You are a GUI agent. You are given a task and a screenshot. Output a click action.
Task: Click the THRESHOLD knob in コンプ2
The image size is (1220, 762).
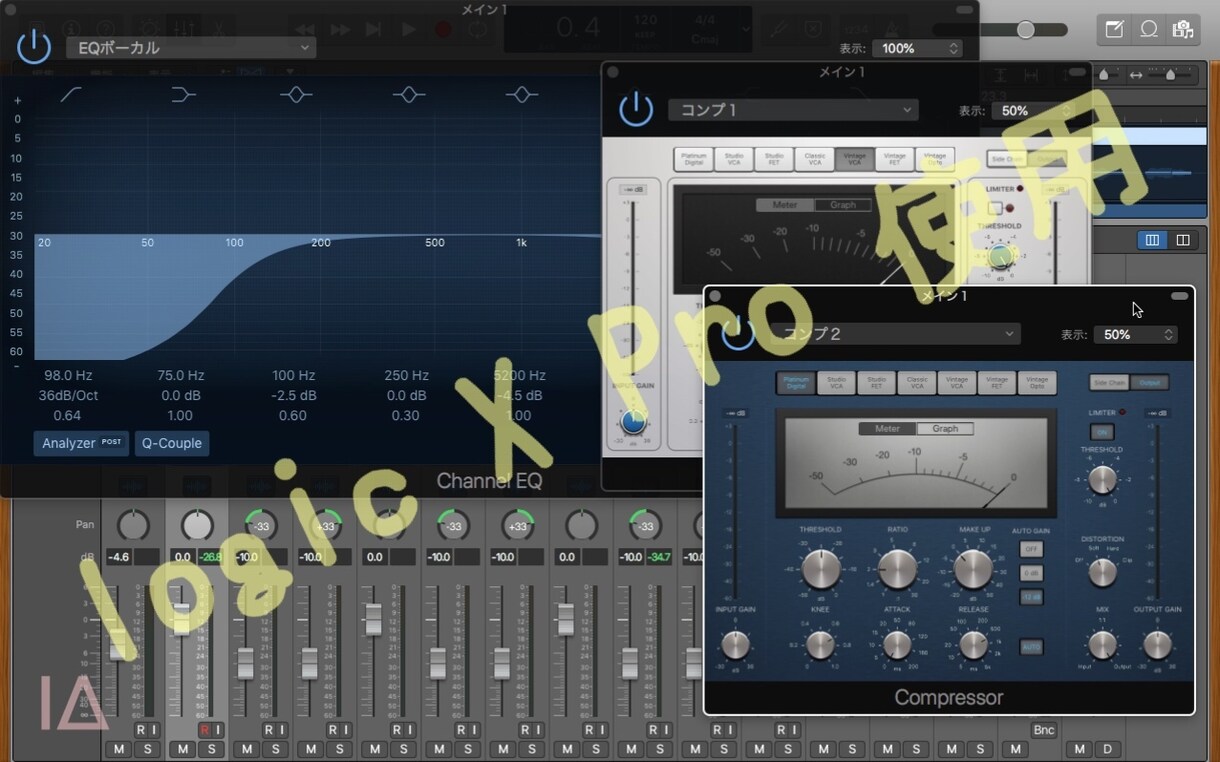click(x=820, y=568)
